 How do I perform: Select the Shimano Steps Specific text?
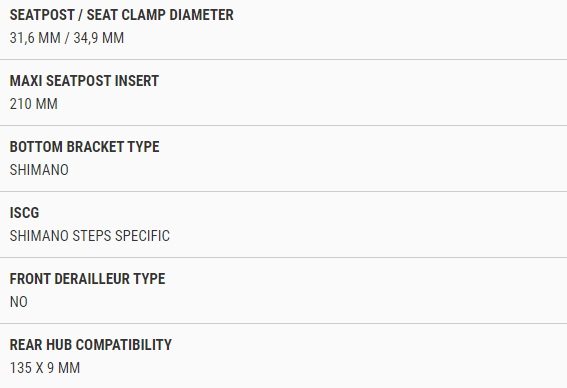pyautogui.click(x=90, y=236)
